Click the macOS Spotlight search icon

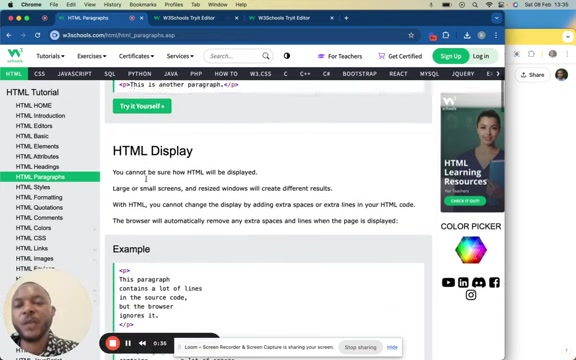(475, 5)
